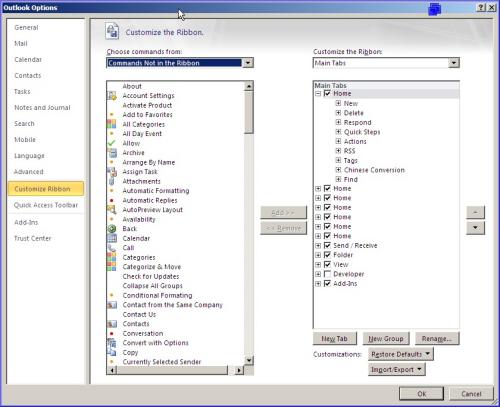Expand the Tags group
Viewport: 500px width, 407px height.
[338, 160]
